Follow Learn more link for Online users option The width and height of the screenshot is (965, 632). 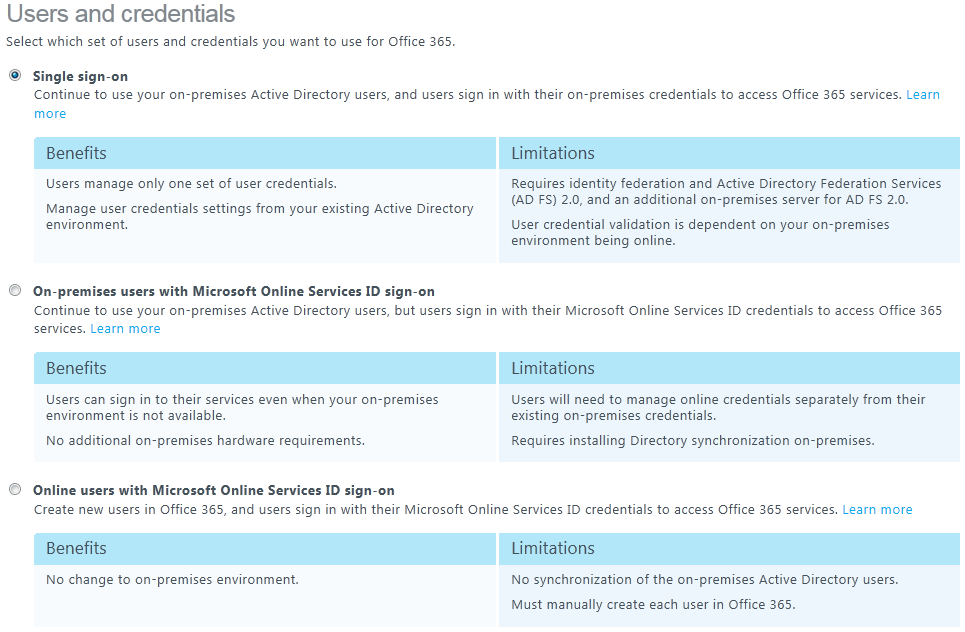[877, 510]
